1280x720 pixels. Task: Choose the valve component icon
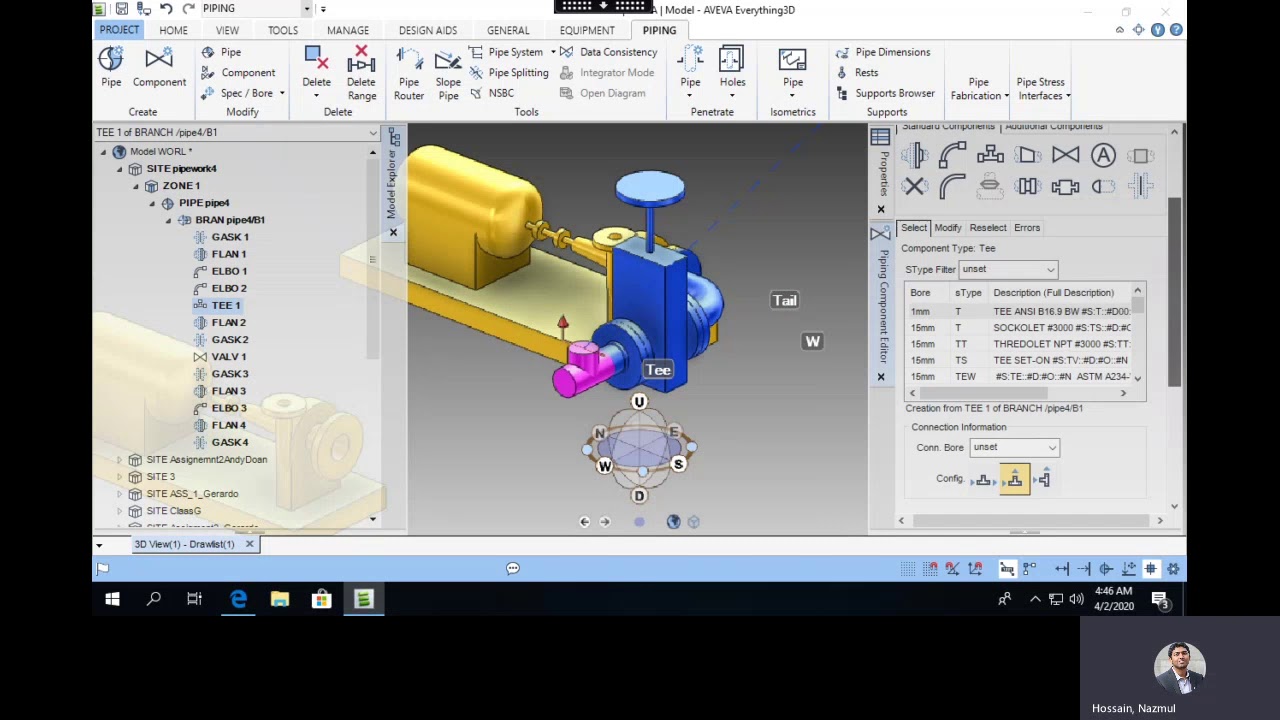coord(1065,155)
